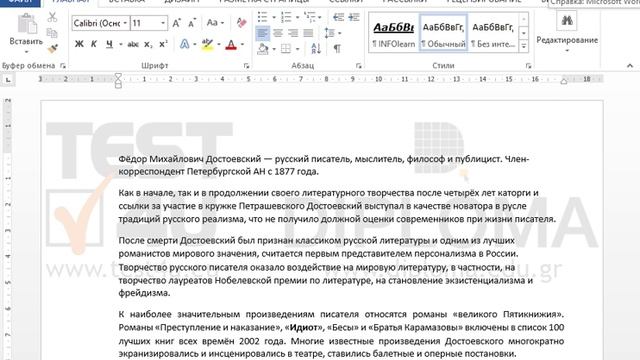Apply subscript x₂ formatting
640x360 pixels.
[148, 44]
